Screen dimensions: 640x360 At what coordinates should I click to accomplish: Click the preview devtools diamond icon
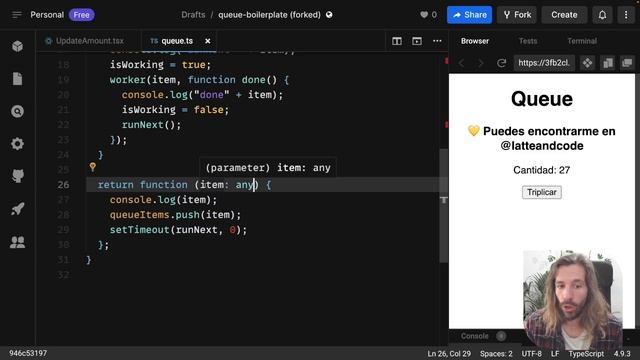tap(587, 63)
